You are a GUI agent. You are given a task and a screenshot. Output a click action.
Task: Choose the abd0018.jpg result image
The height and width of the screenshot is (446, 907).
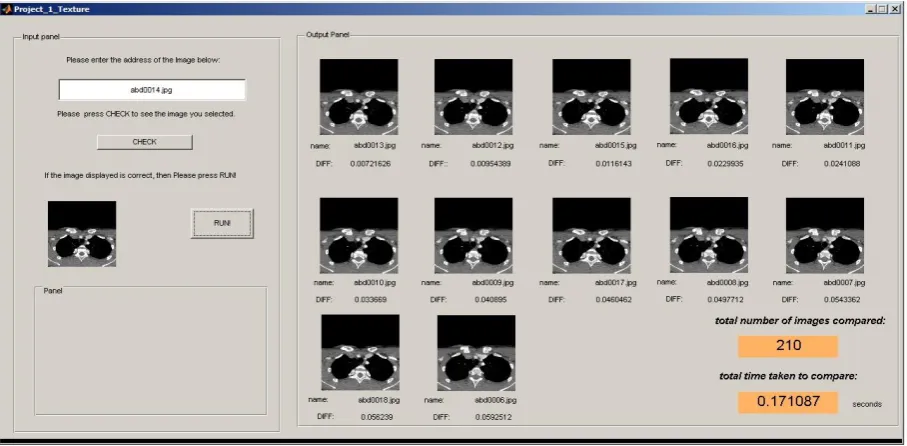pos(360,352)
